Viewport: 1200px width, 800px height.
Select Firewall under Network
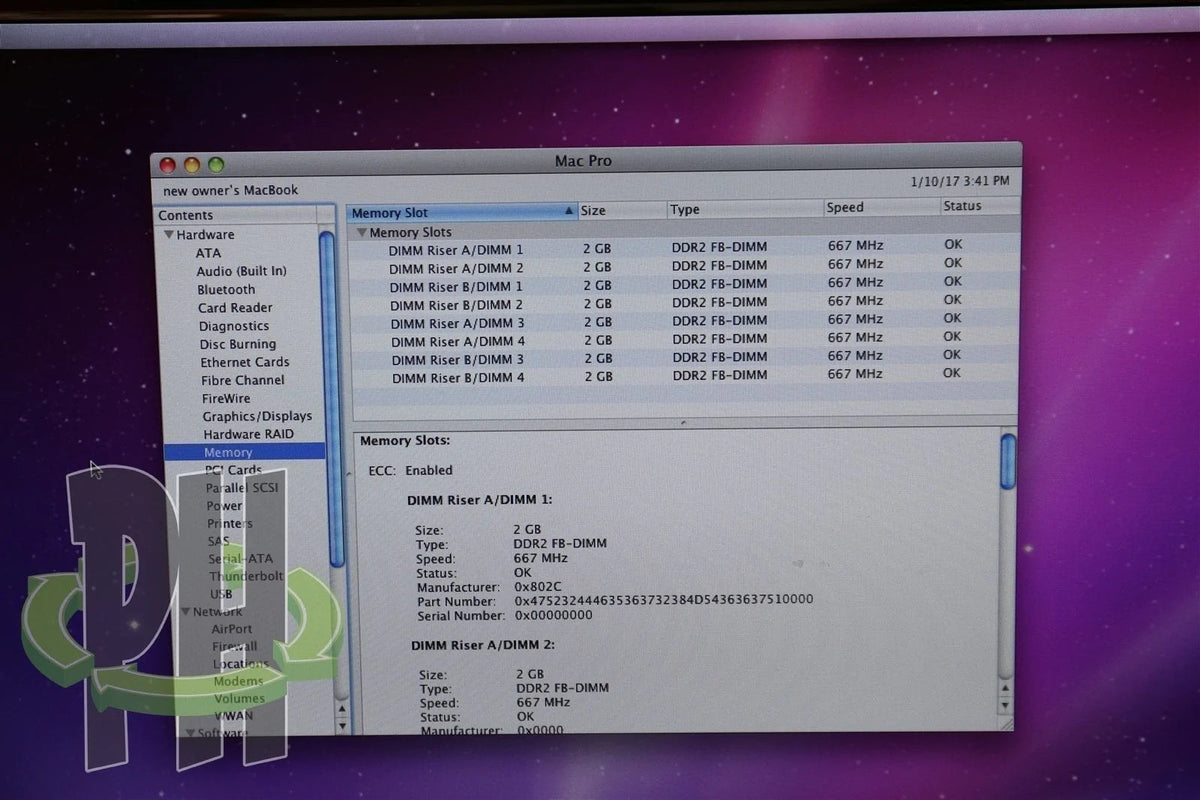point(234,646)
